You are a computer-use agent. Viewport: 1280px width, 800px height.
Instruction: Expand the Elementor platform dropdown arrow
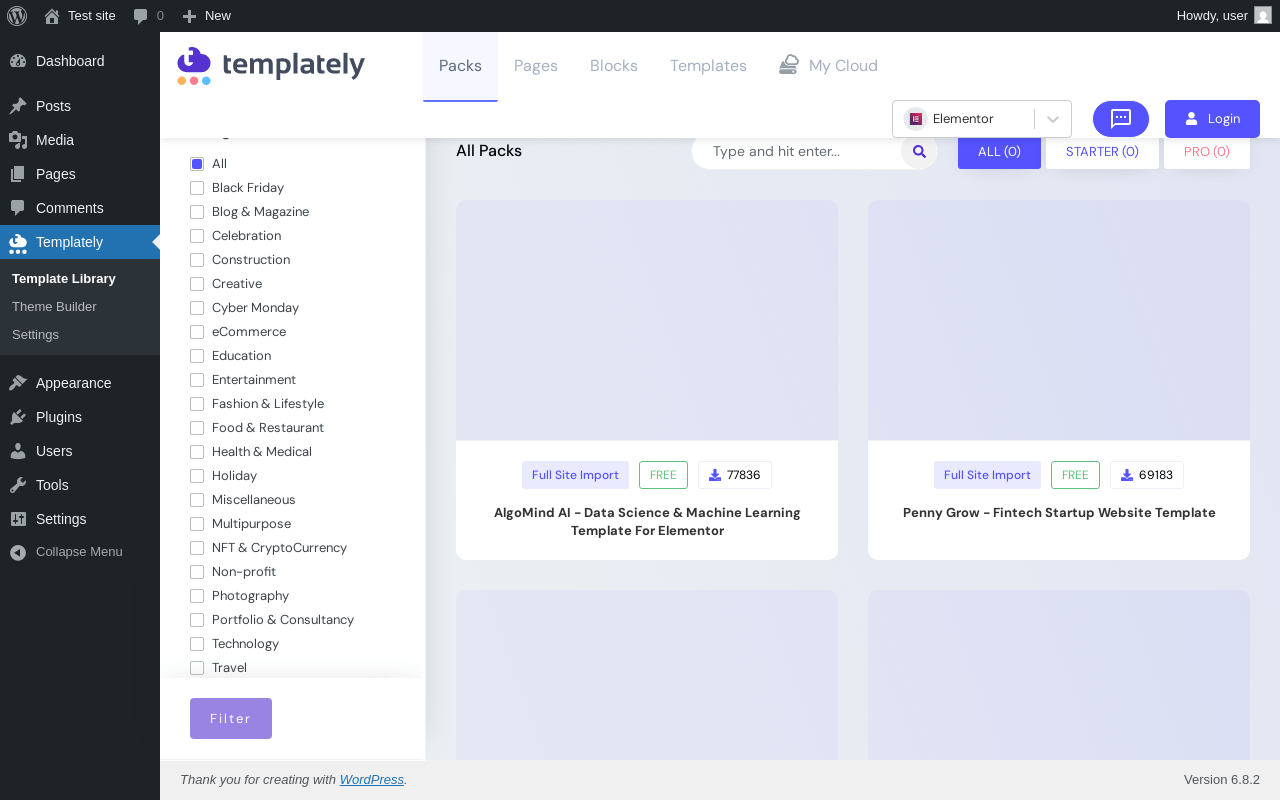click(1053, 119)
